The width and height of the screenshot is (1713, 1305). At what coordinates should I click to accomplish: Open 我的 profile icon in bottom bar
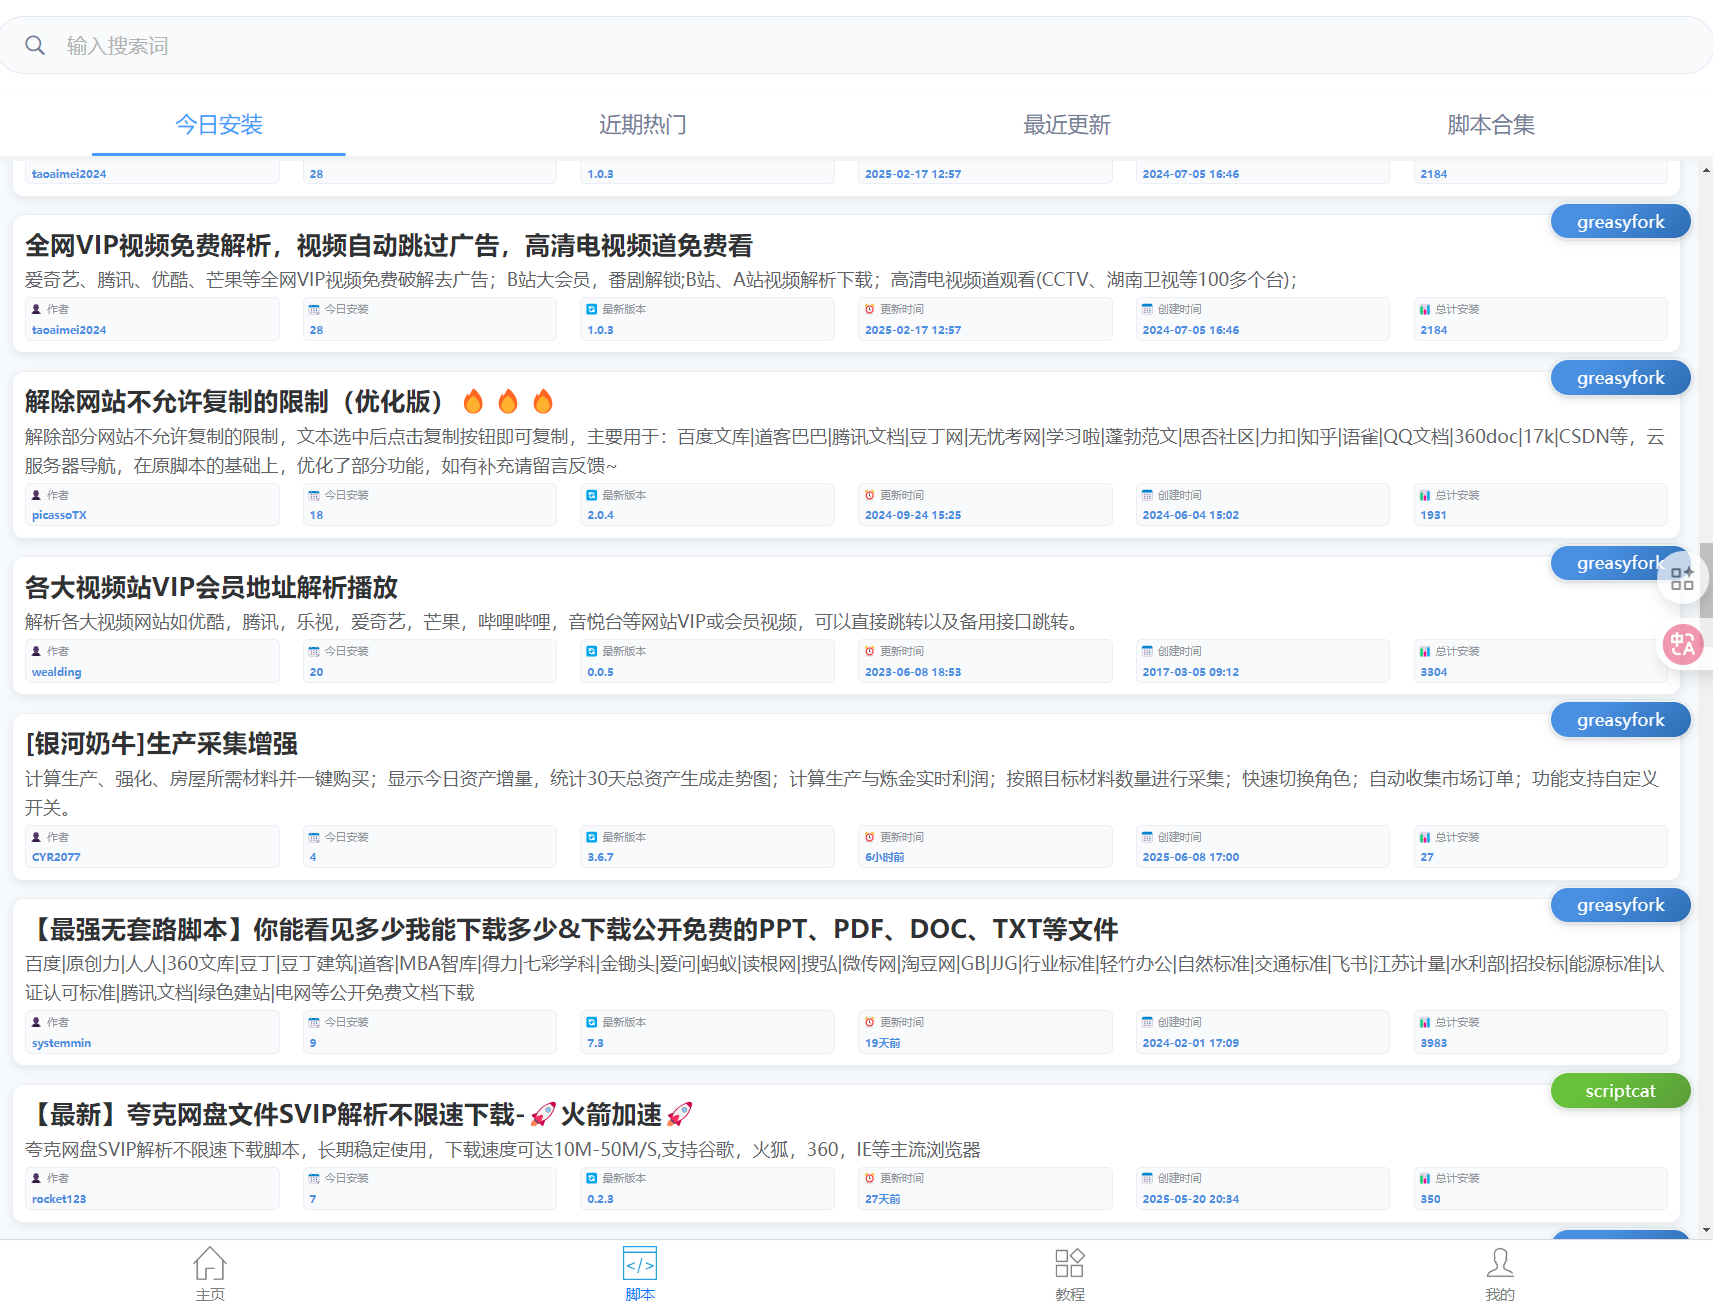point(1500,1273)
